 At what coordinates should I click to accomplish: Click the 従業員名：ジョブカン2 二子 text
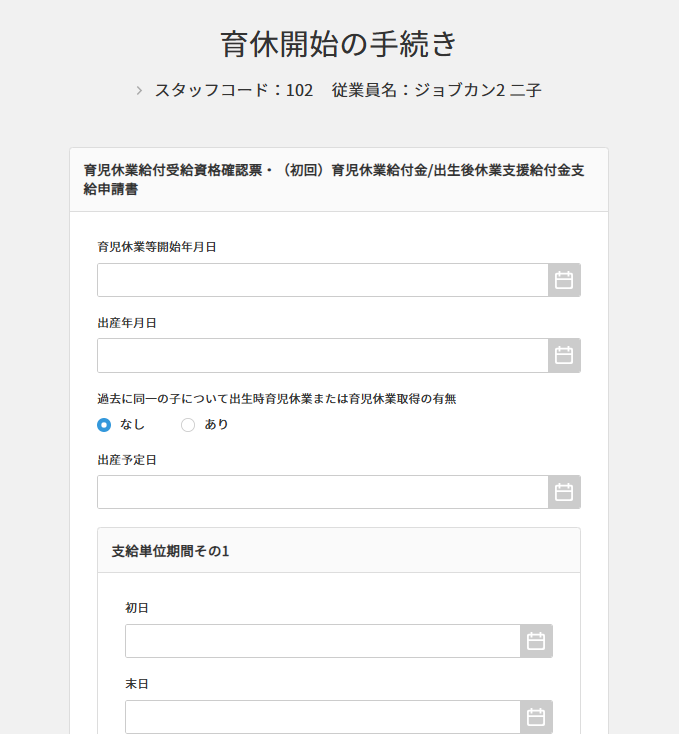coord(436,90)
